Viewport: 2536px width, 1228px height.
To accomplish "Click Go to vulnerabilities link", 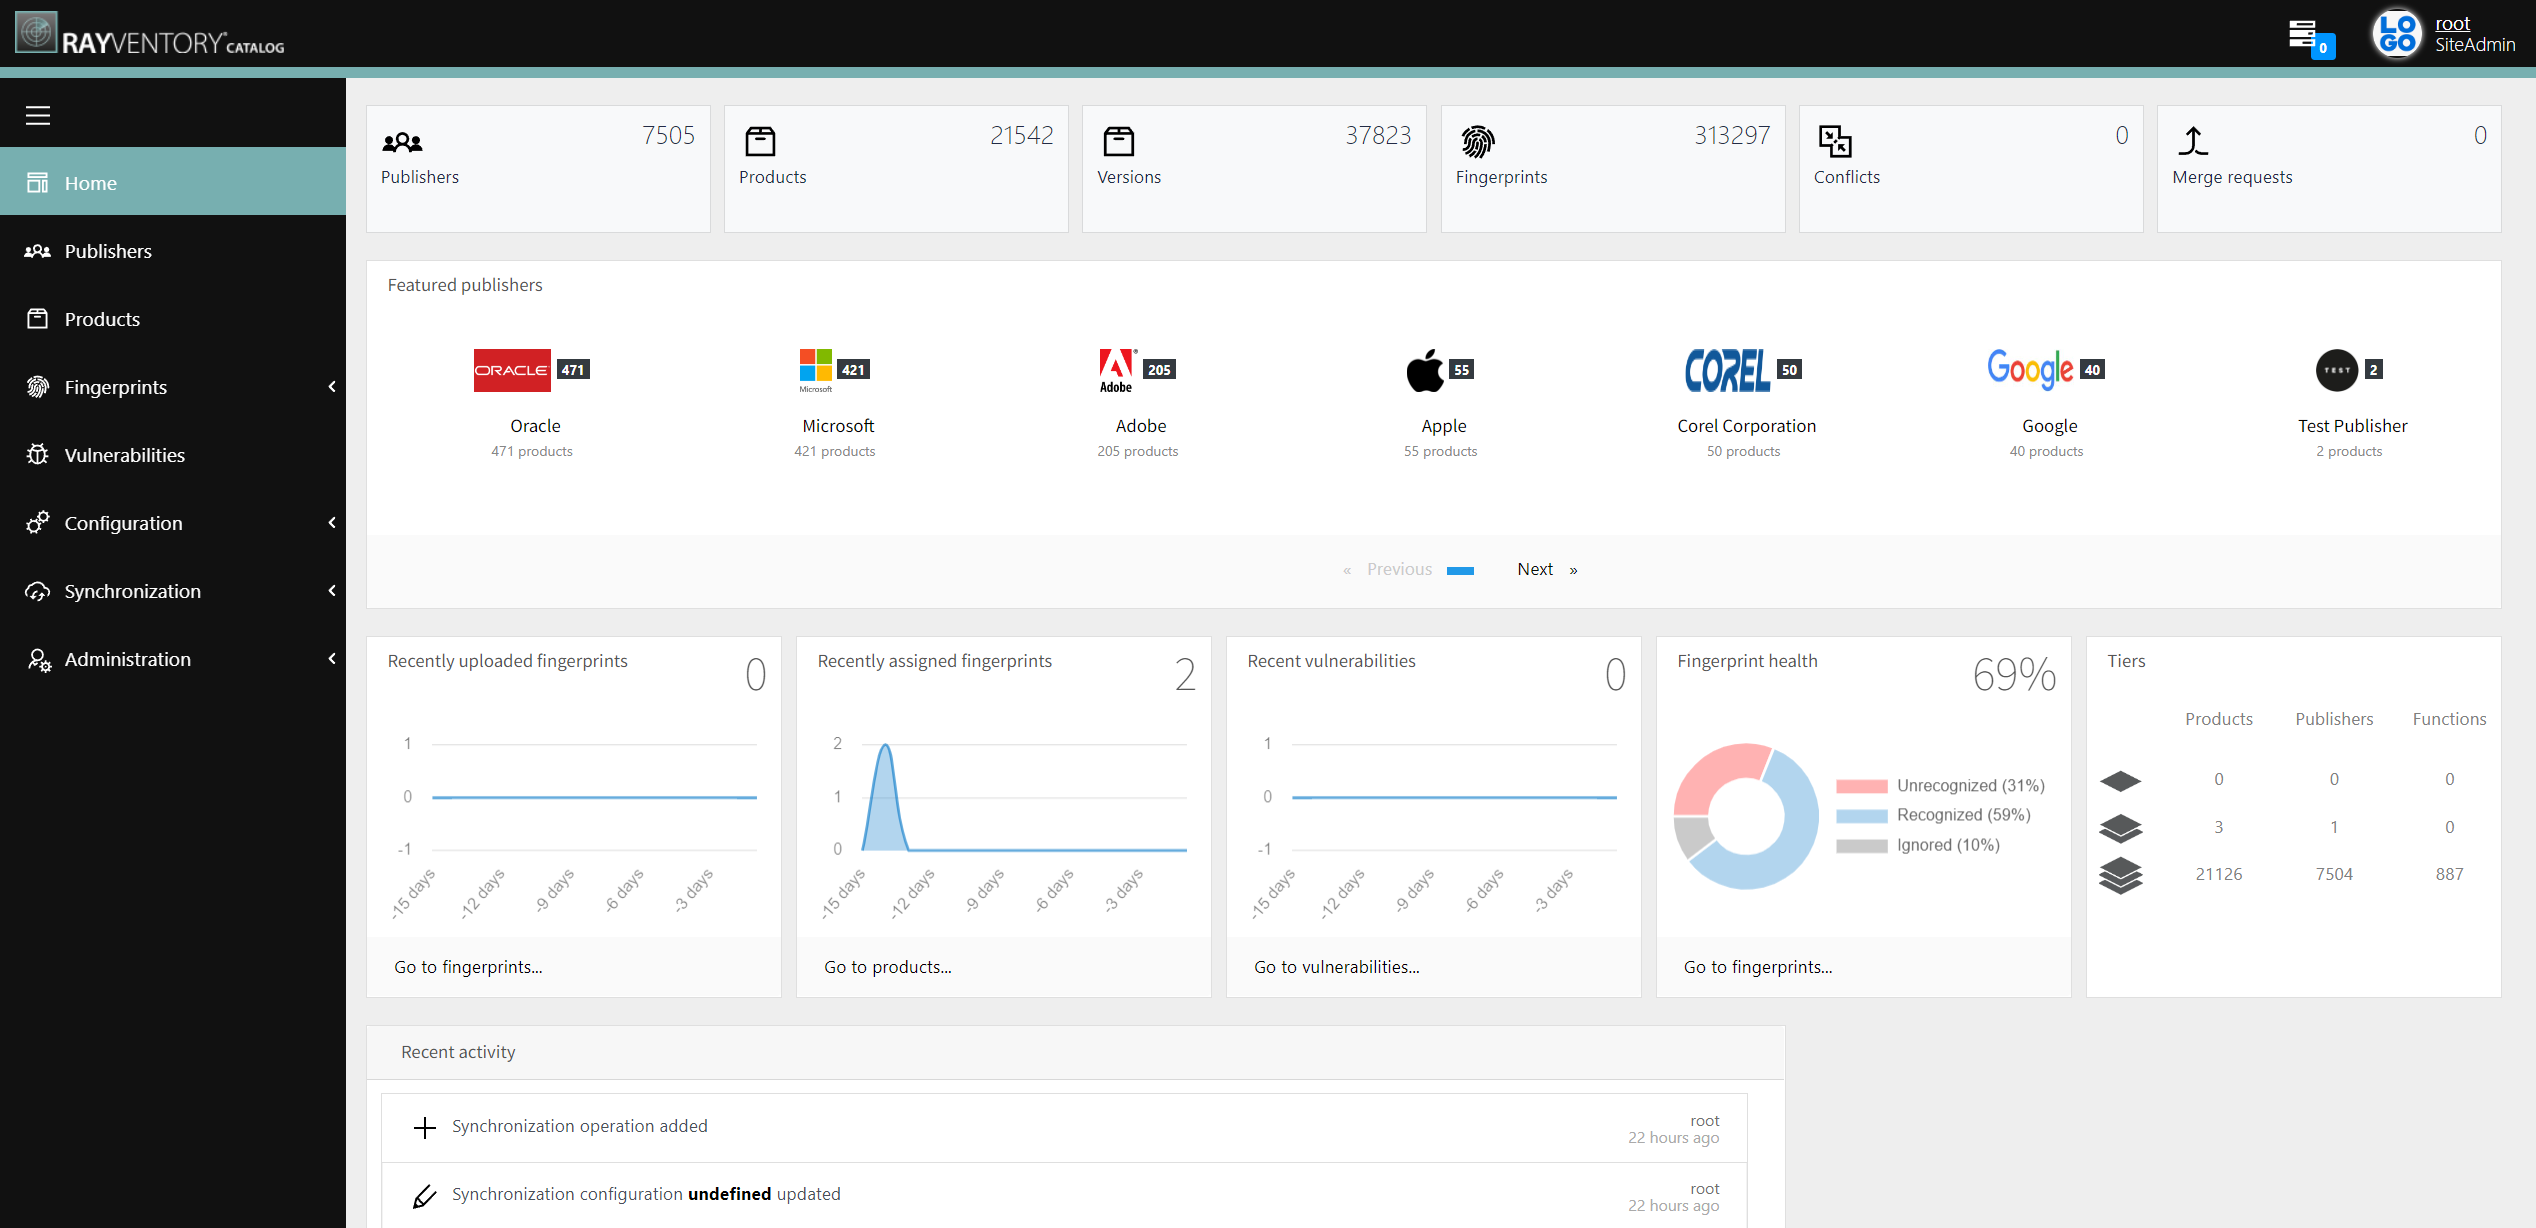I will coord(1334,966).
